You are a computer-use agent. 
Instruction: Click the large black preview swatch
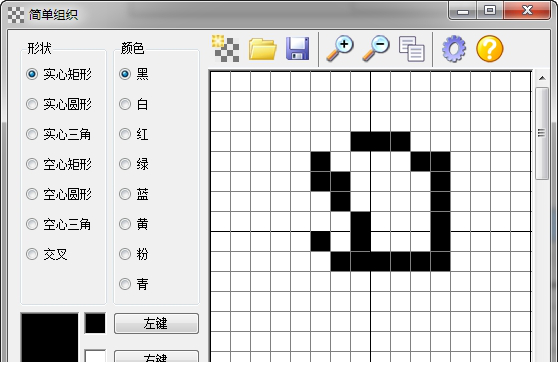49,337
